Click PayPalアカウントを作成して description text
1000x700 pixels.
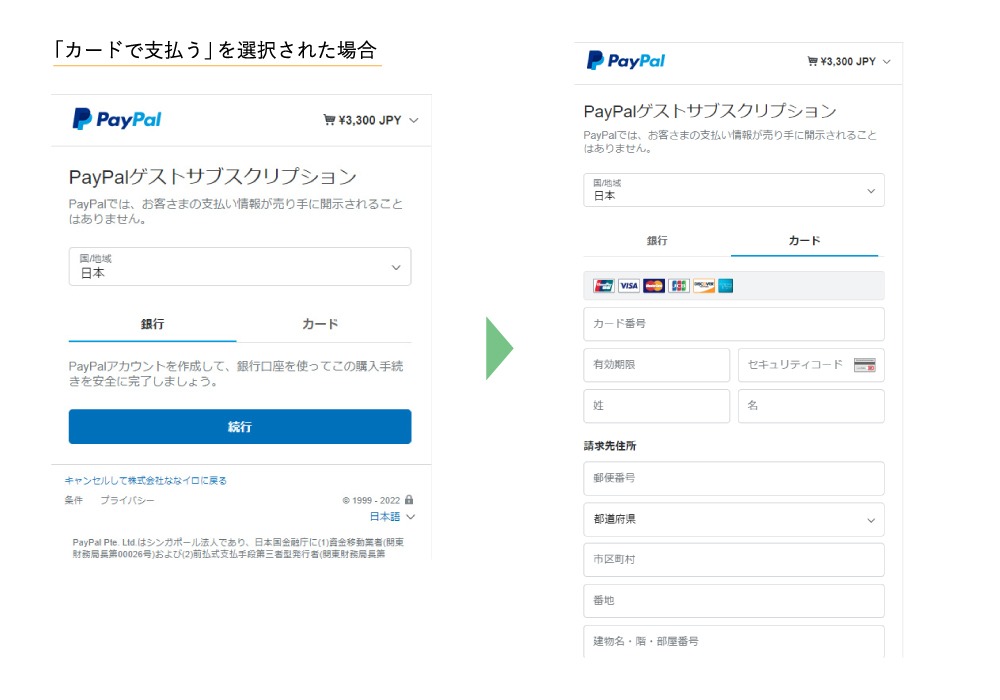pyautogui.click(x=236, y=374)
